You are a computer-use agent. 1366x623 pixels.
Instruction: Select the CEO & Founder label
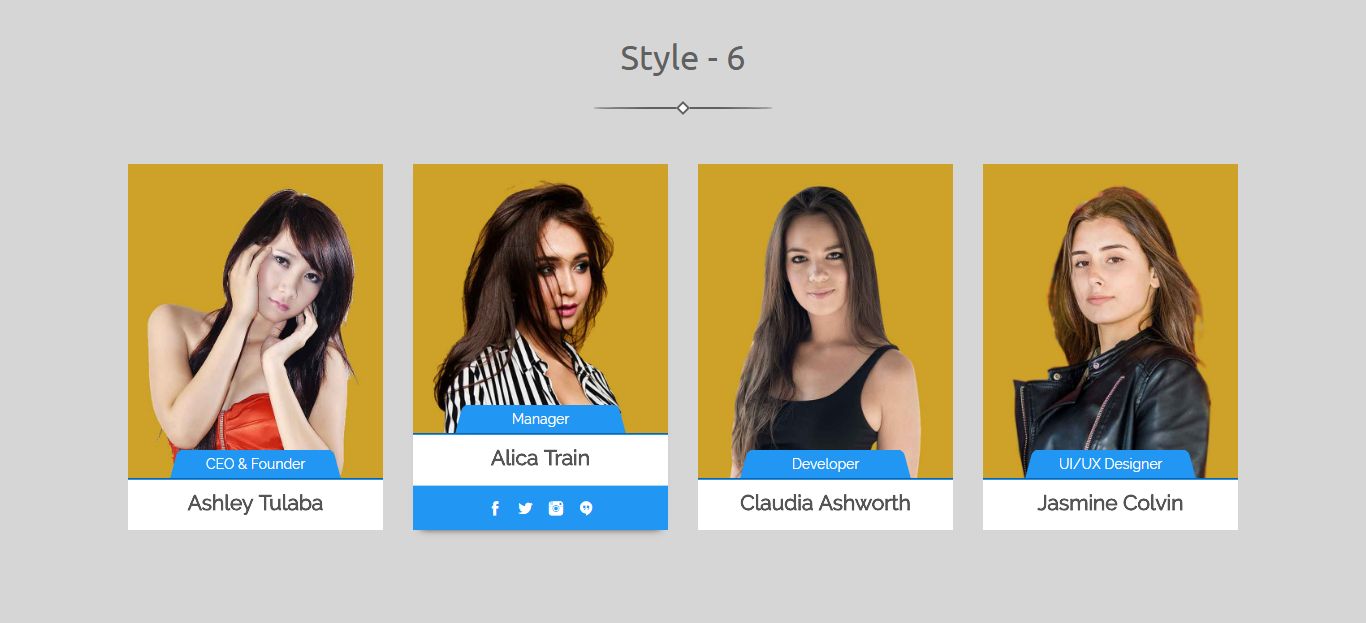coord(255,464)
